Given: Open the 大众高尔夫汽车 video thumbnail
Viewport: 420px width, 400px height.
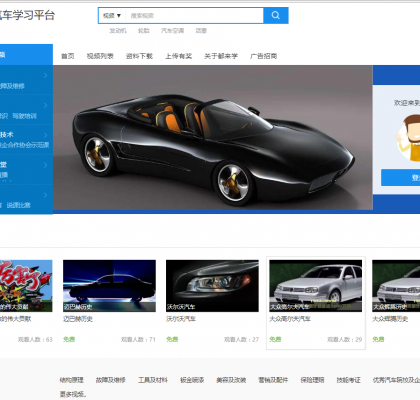Looking at the screenshot, I should [316, 286].
